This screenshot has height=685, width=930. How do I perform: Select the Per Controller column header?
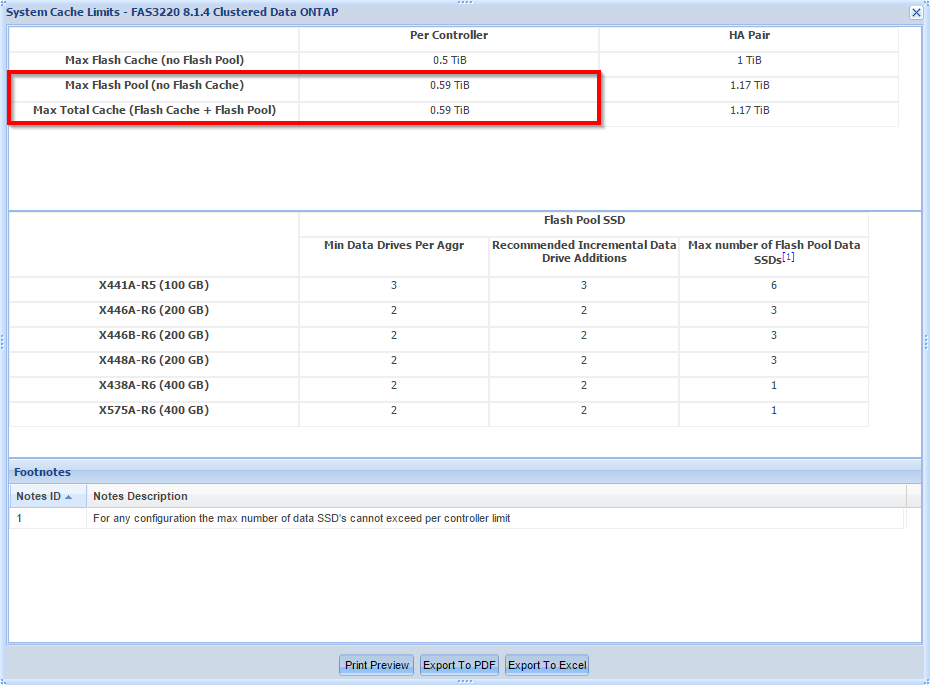click(x=449, y=35)
